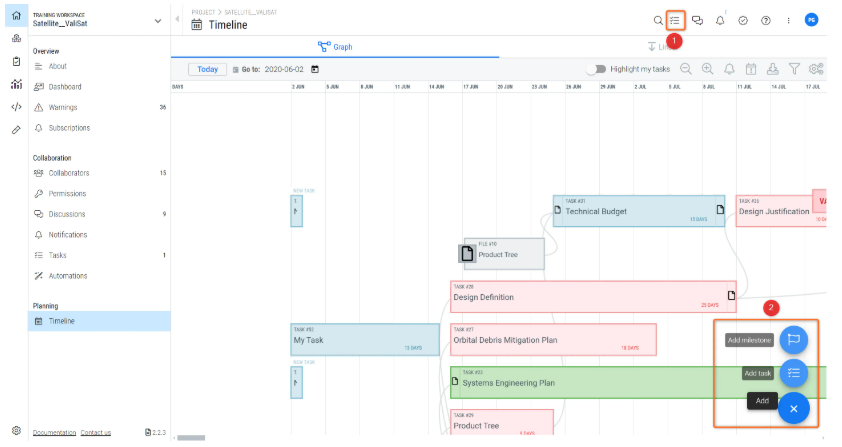This screenshot has width=842, height=447.
Task: Switch to the Graph tab
Action: coord(335,47)
